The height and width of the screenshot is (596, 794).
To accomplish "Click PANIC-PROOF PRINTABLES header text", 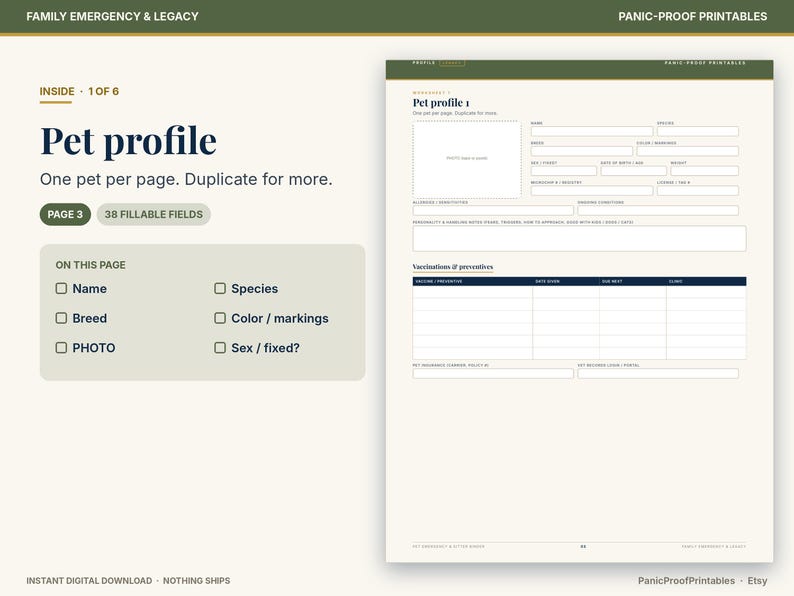I will click(692, 16).
